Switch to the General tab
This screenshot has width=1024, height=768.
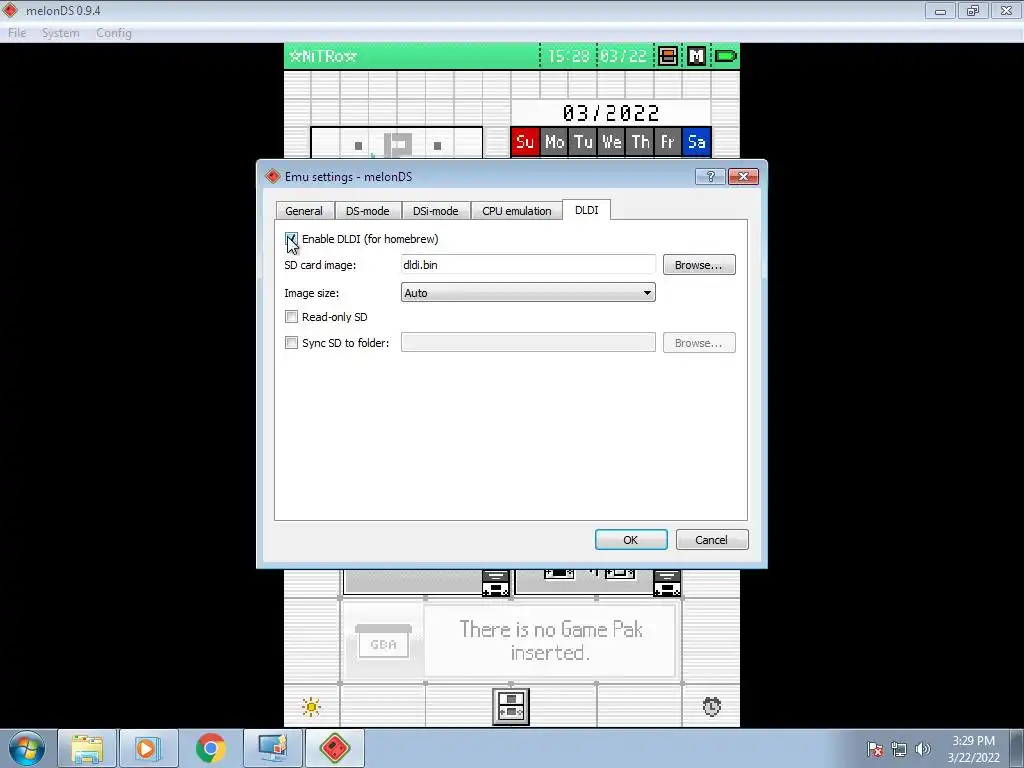click(304, 211)
